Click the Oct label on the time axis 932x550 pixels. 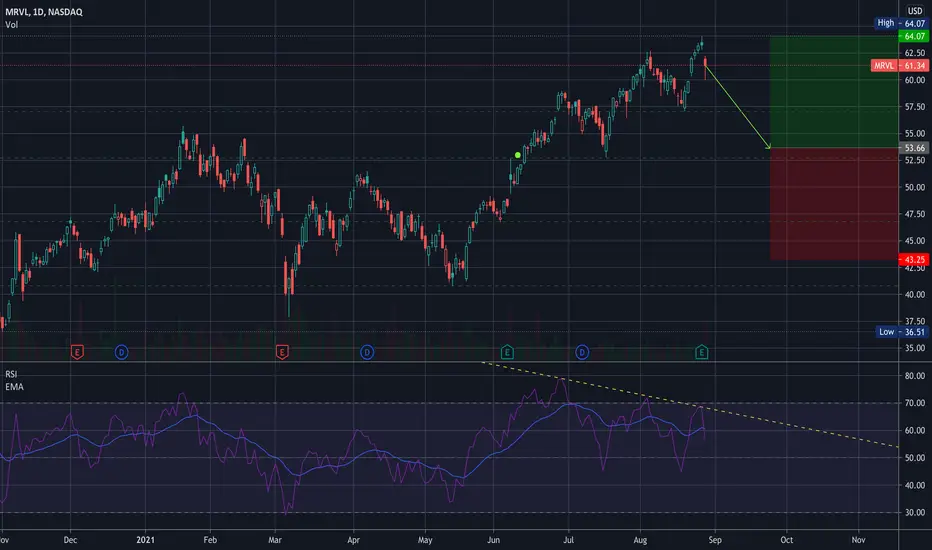click(x=786, y=540)
